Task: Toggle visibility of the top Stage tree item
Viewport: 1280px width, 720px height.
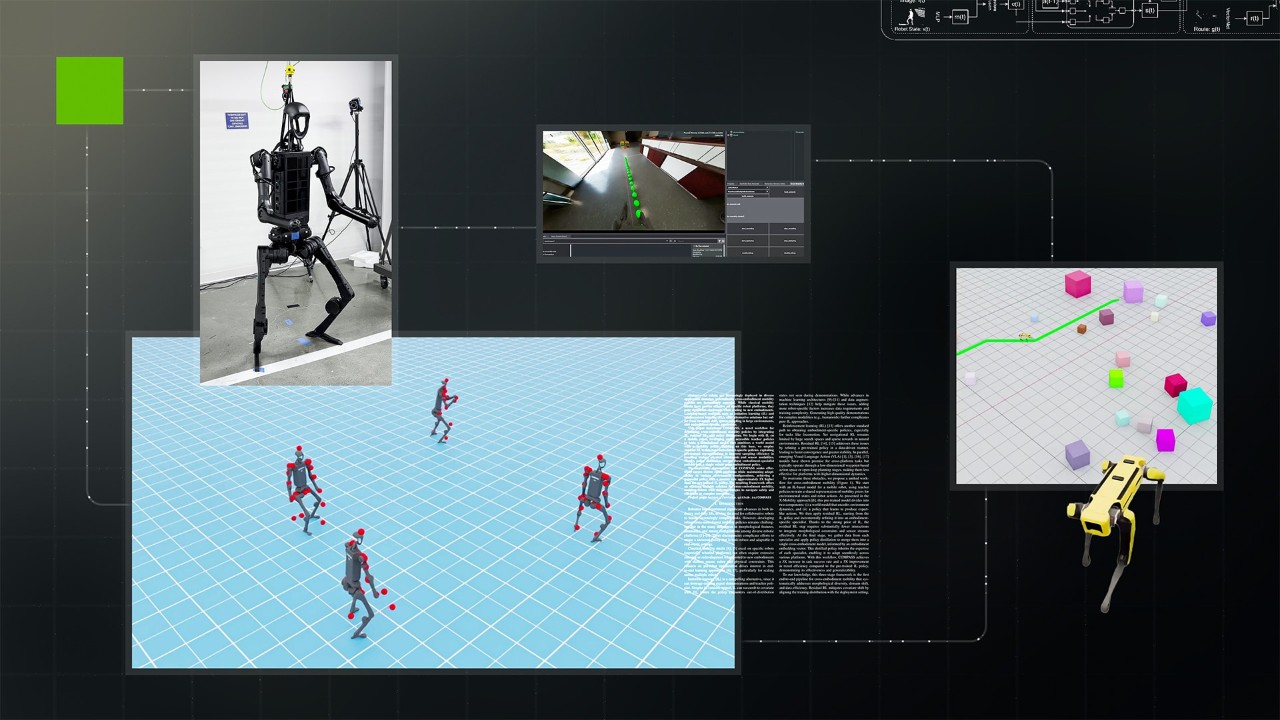Action: (x=730, y=131)
